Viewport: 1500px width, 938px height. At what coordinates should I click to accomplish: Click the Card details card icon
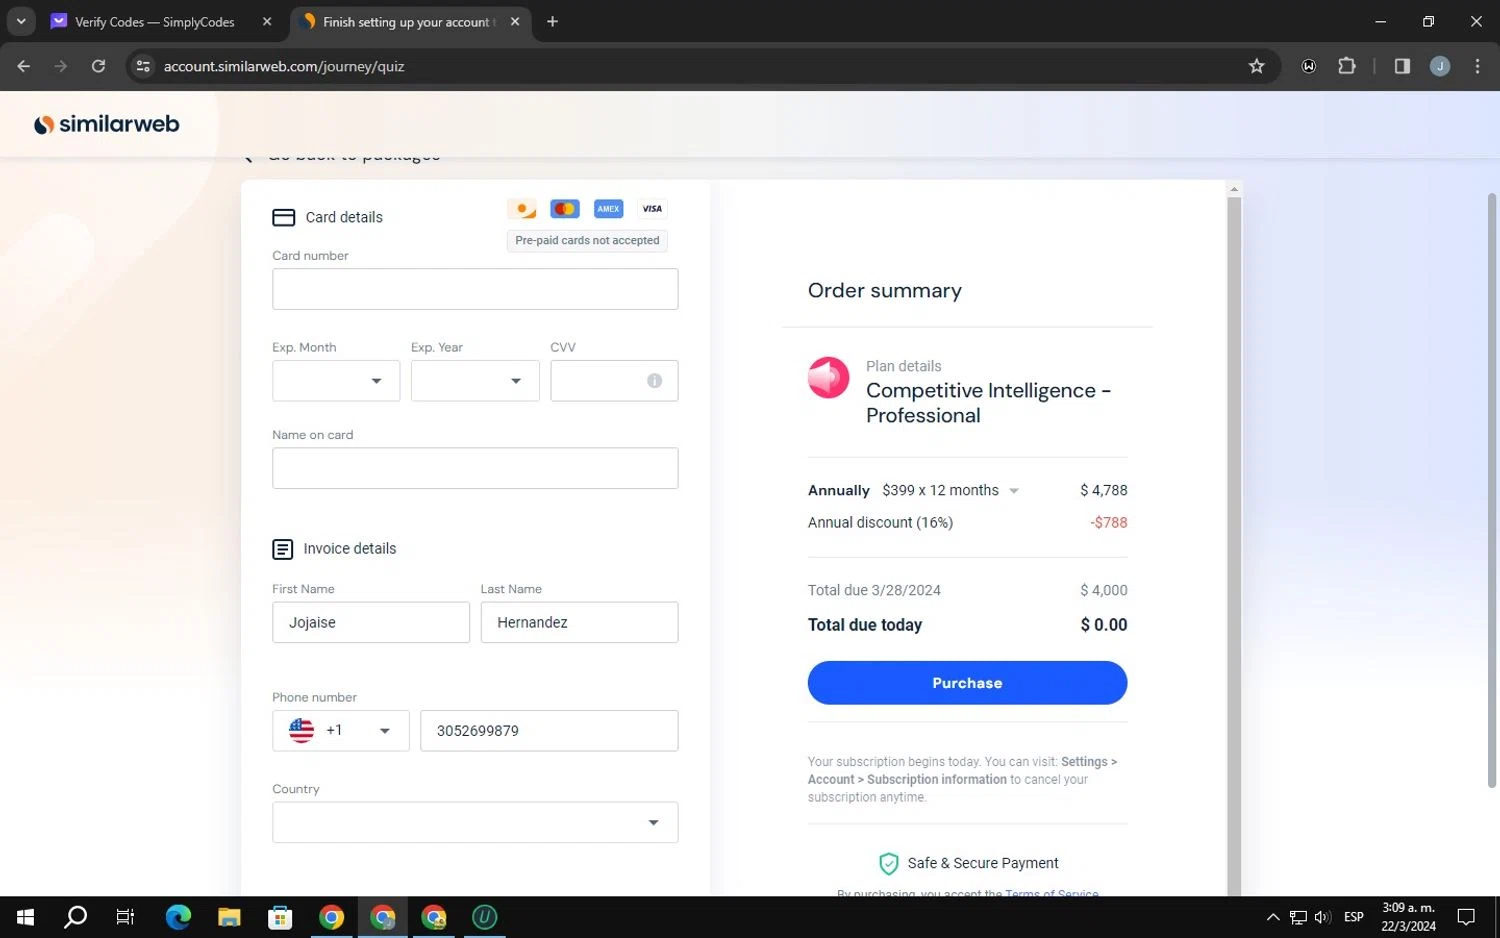tap(284, 217)
